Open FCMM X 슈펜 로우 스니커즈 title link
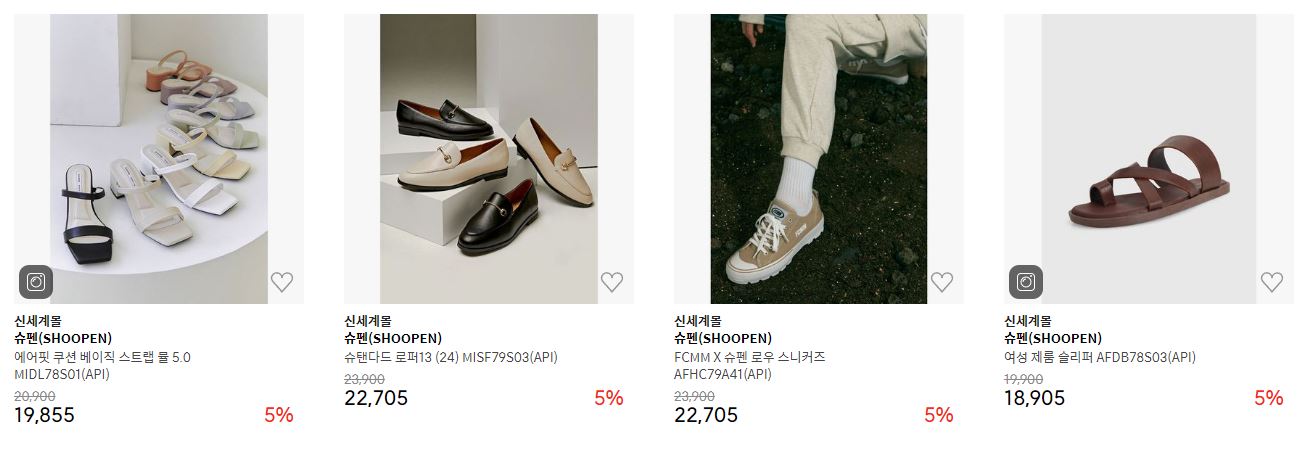The width and height of the screenshot is (1302, 463). pos(750,366)
